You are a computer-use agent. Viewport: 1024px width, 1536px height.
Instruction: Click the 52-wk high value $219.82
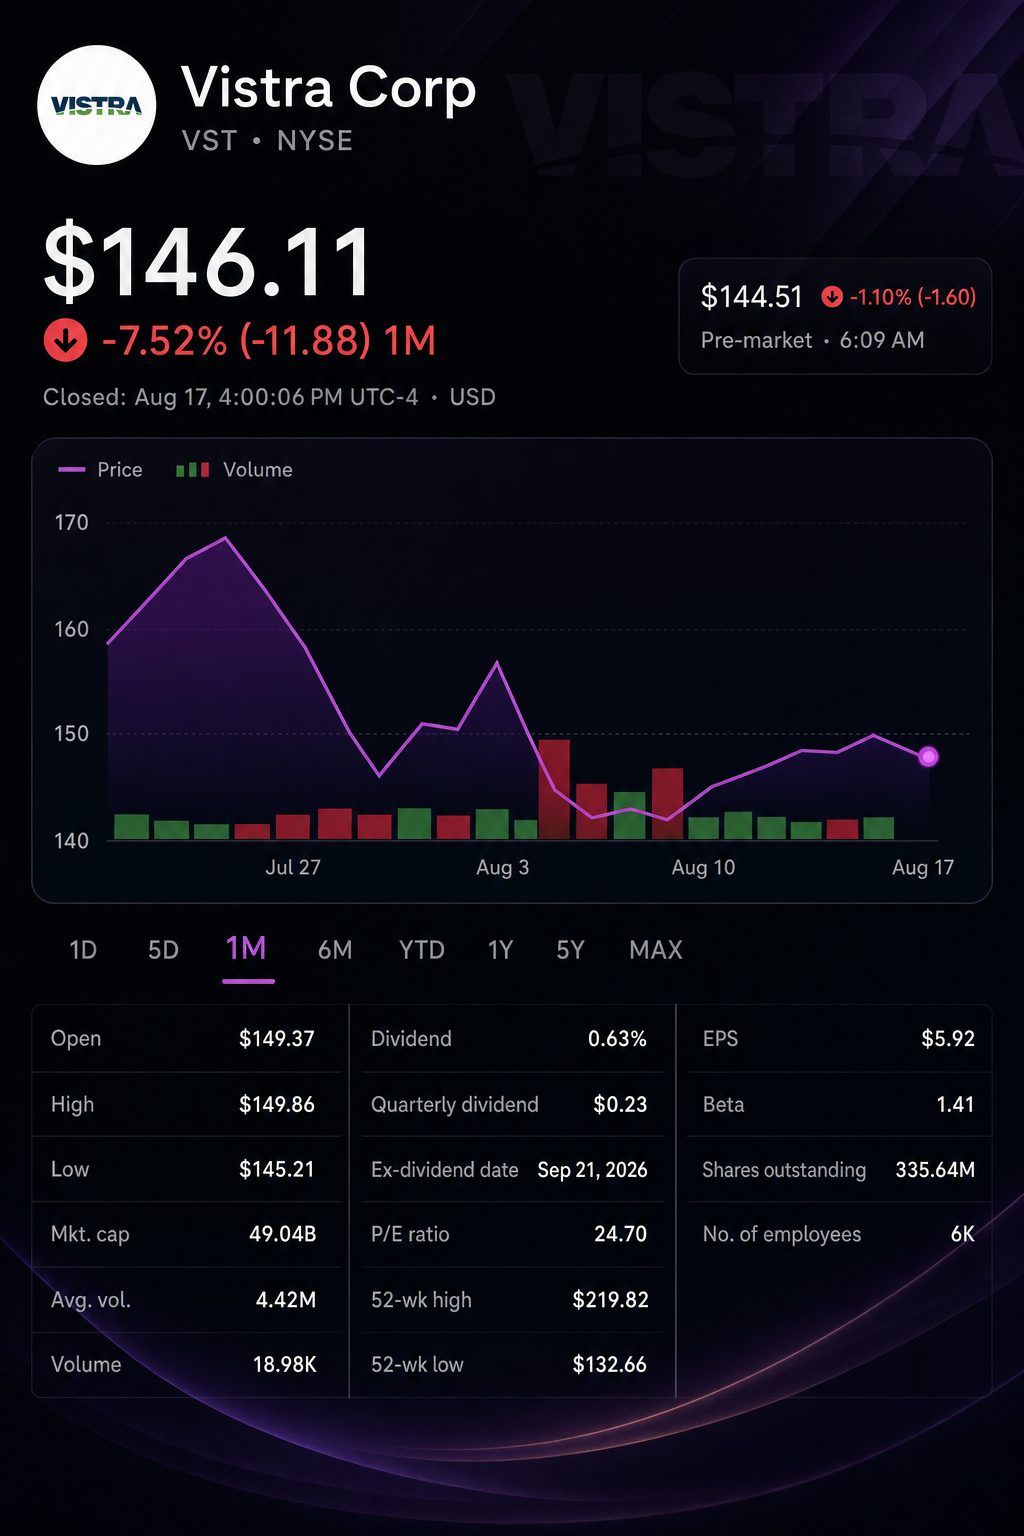point(610,1301)
